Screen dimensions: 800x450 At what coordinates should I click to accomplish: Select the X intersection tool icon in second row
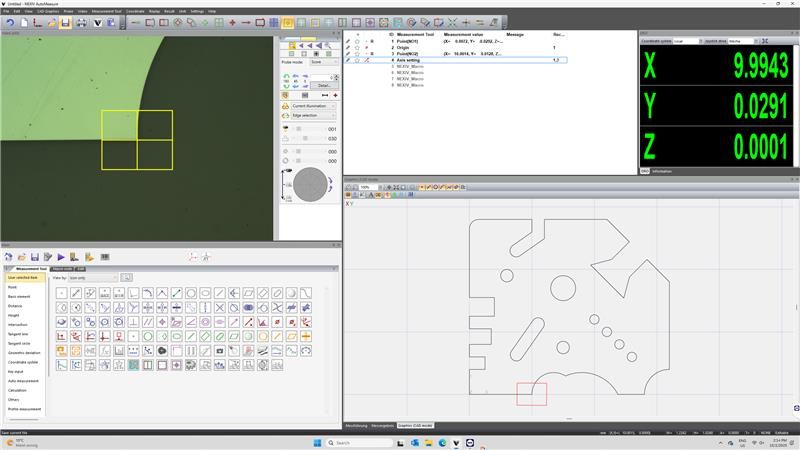click(219, 308)
